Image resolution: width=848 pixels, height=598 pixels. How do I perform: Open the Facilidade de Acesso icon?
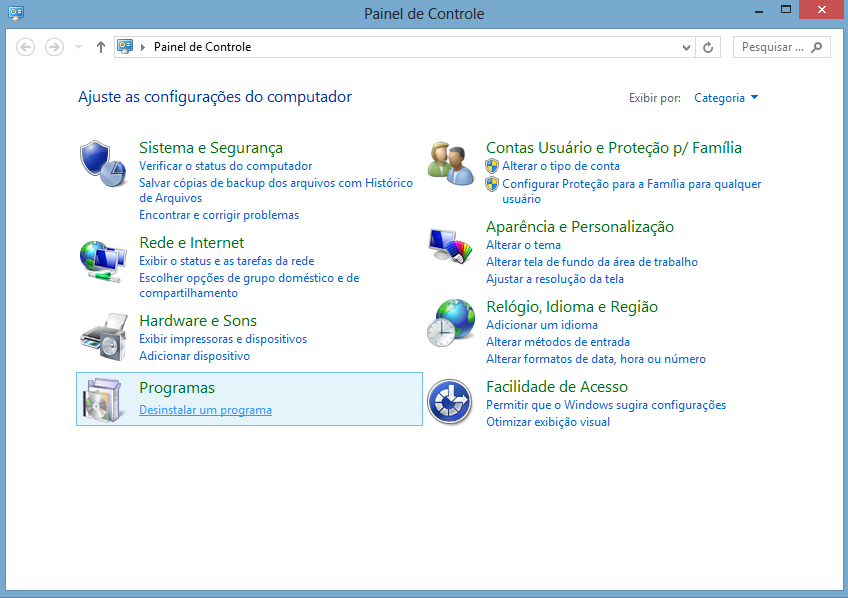point(450,402)
